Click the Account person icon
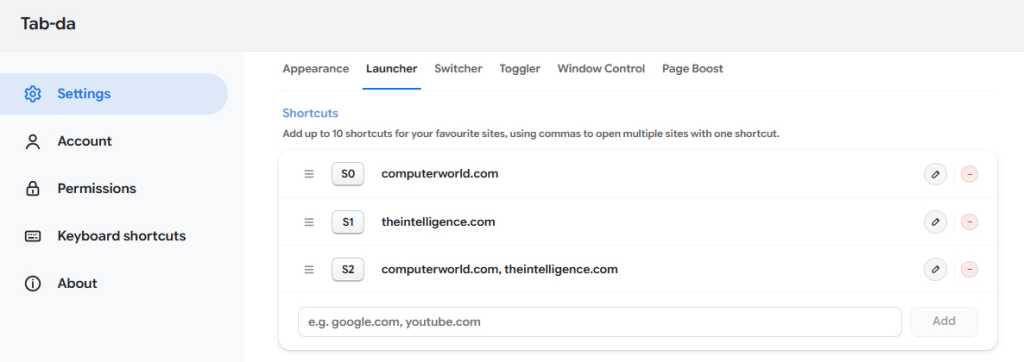 33,142
